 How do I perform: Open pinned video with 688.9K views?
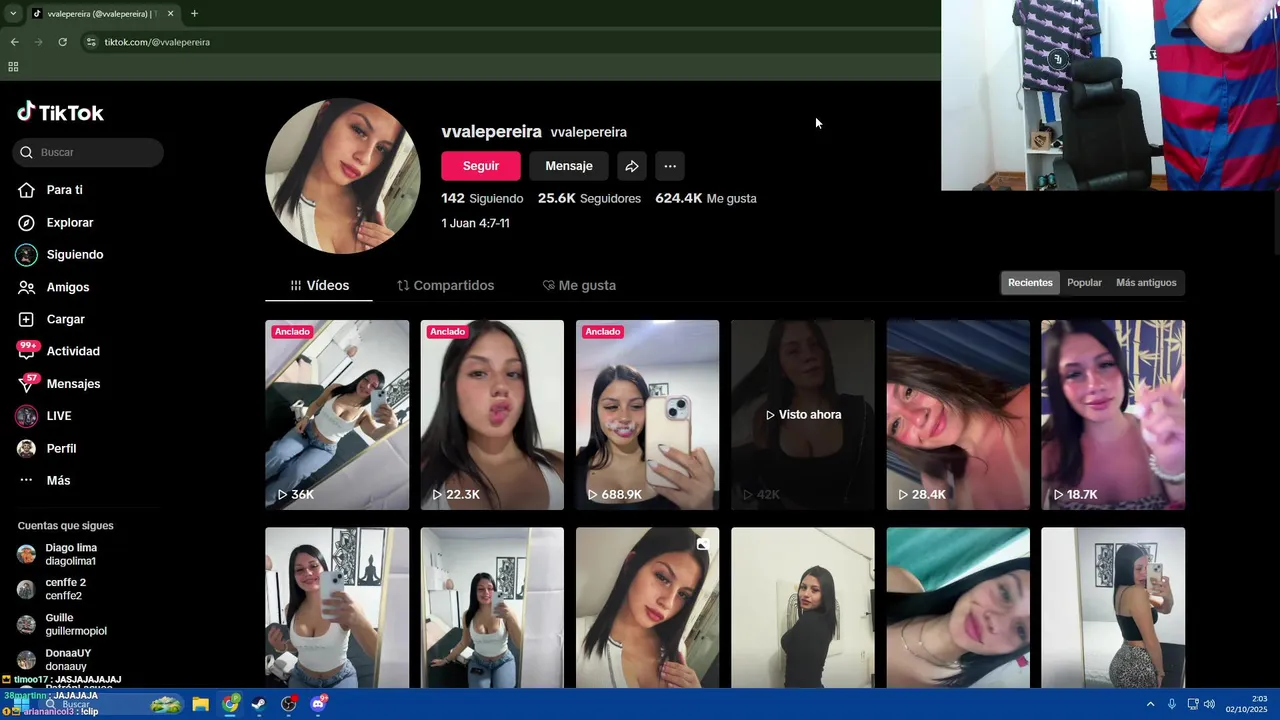647,415
